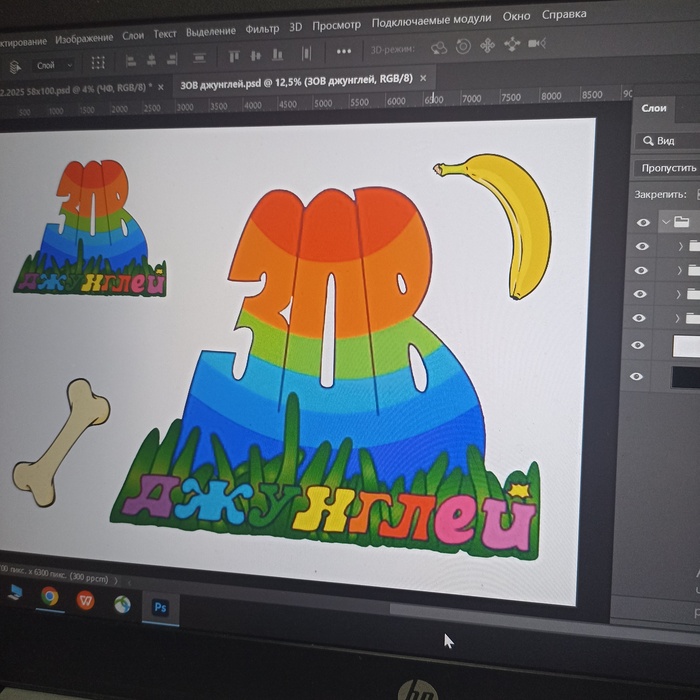Open the Вид layer filter dropdown
The height and width of the screenshot is (700, 700).
coord(667,141)
